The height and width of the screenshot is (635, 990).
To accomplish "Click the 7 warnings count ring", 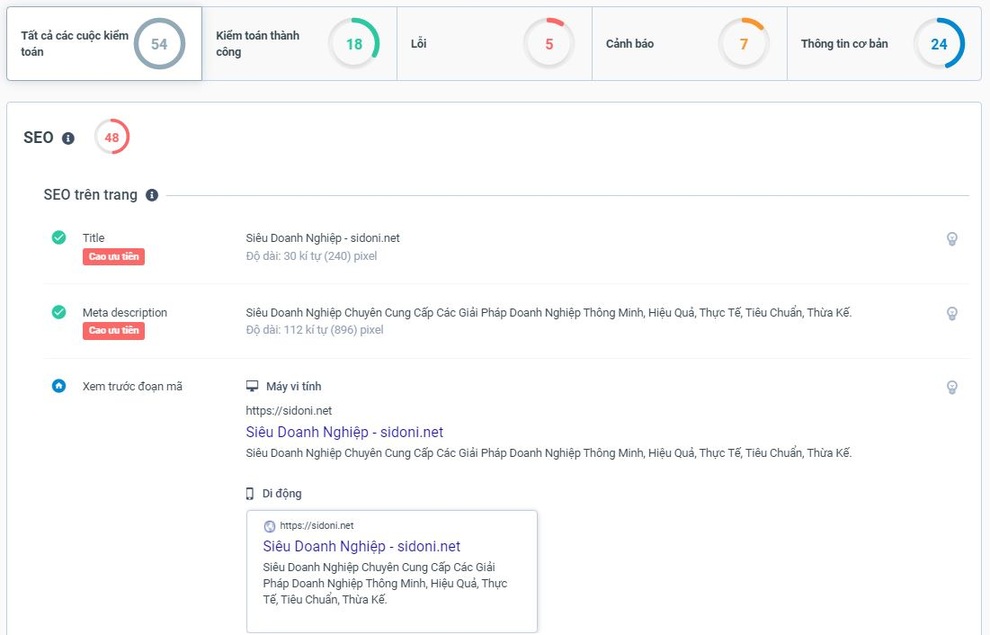I will tap(744, 44).
